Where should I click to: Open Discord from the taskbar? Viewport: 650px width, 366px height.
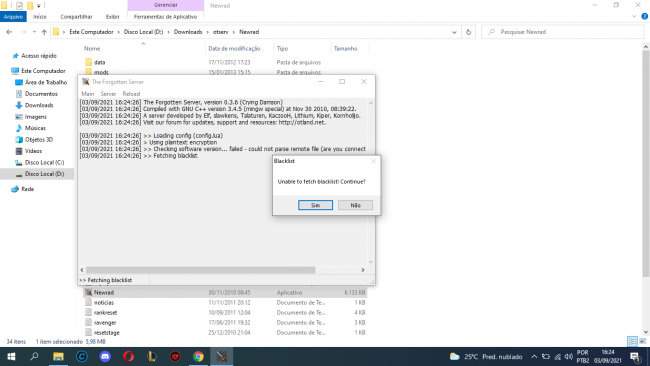tap(105, 356)
